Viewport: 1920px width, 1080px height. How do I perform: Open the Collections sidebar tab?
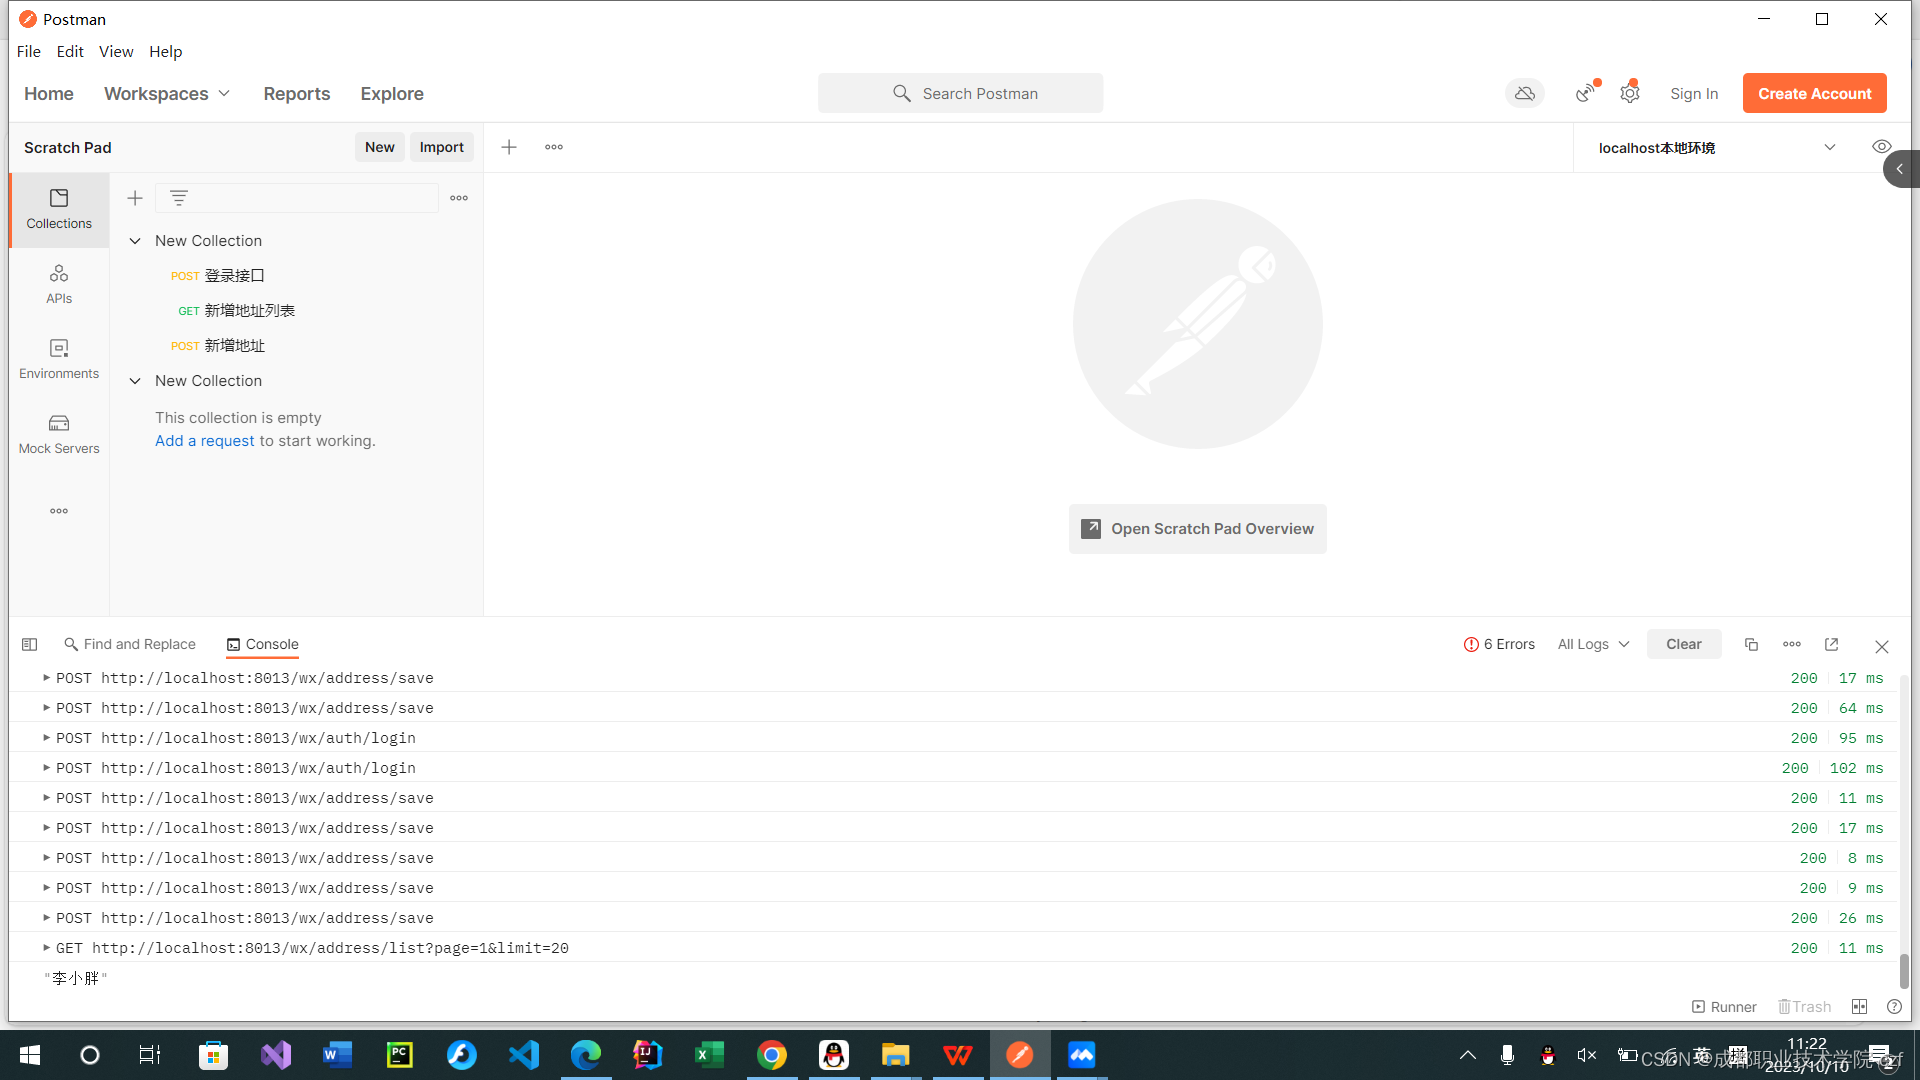pos(59,209)
